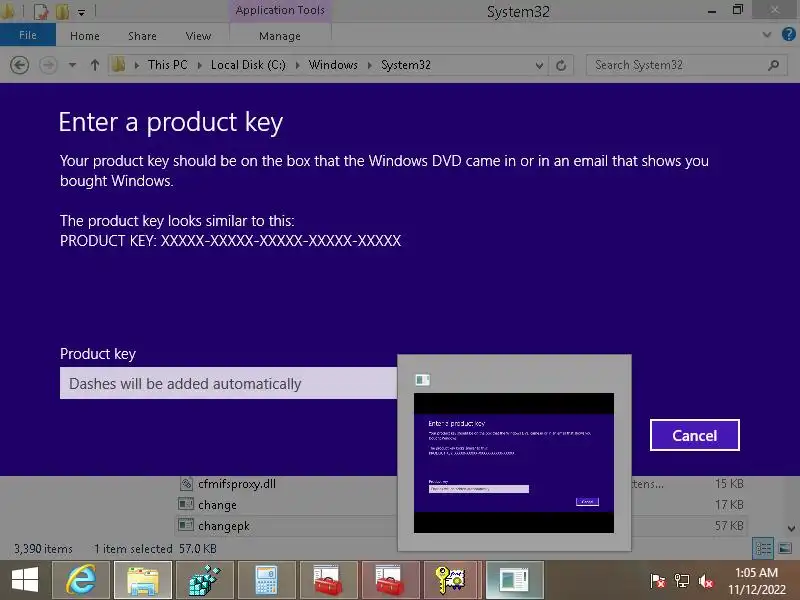
Task: Go forward in File Explorer
Action: pos(48,65)
